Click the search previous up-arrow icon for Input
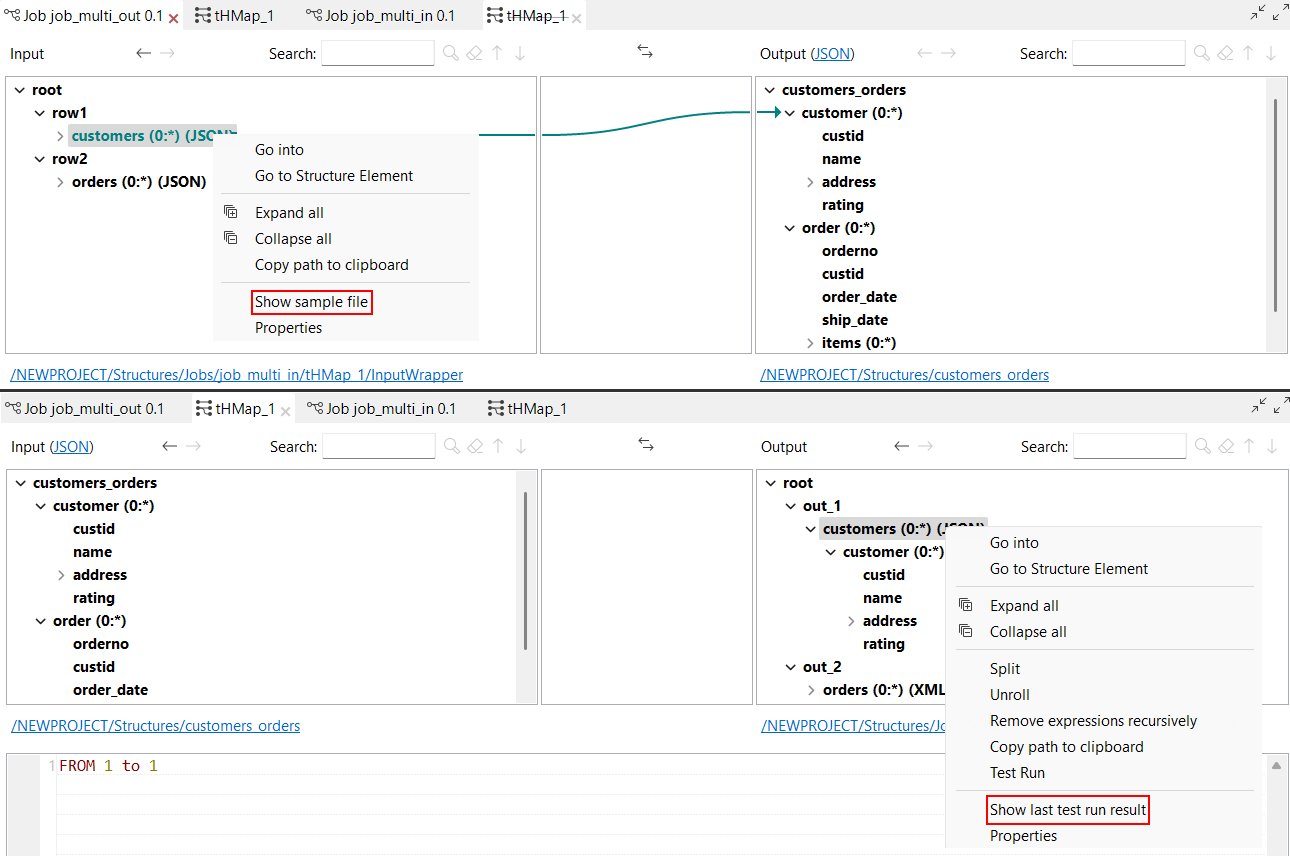The height and width of the screenshot is (856, 1290). 497,52
